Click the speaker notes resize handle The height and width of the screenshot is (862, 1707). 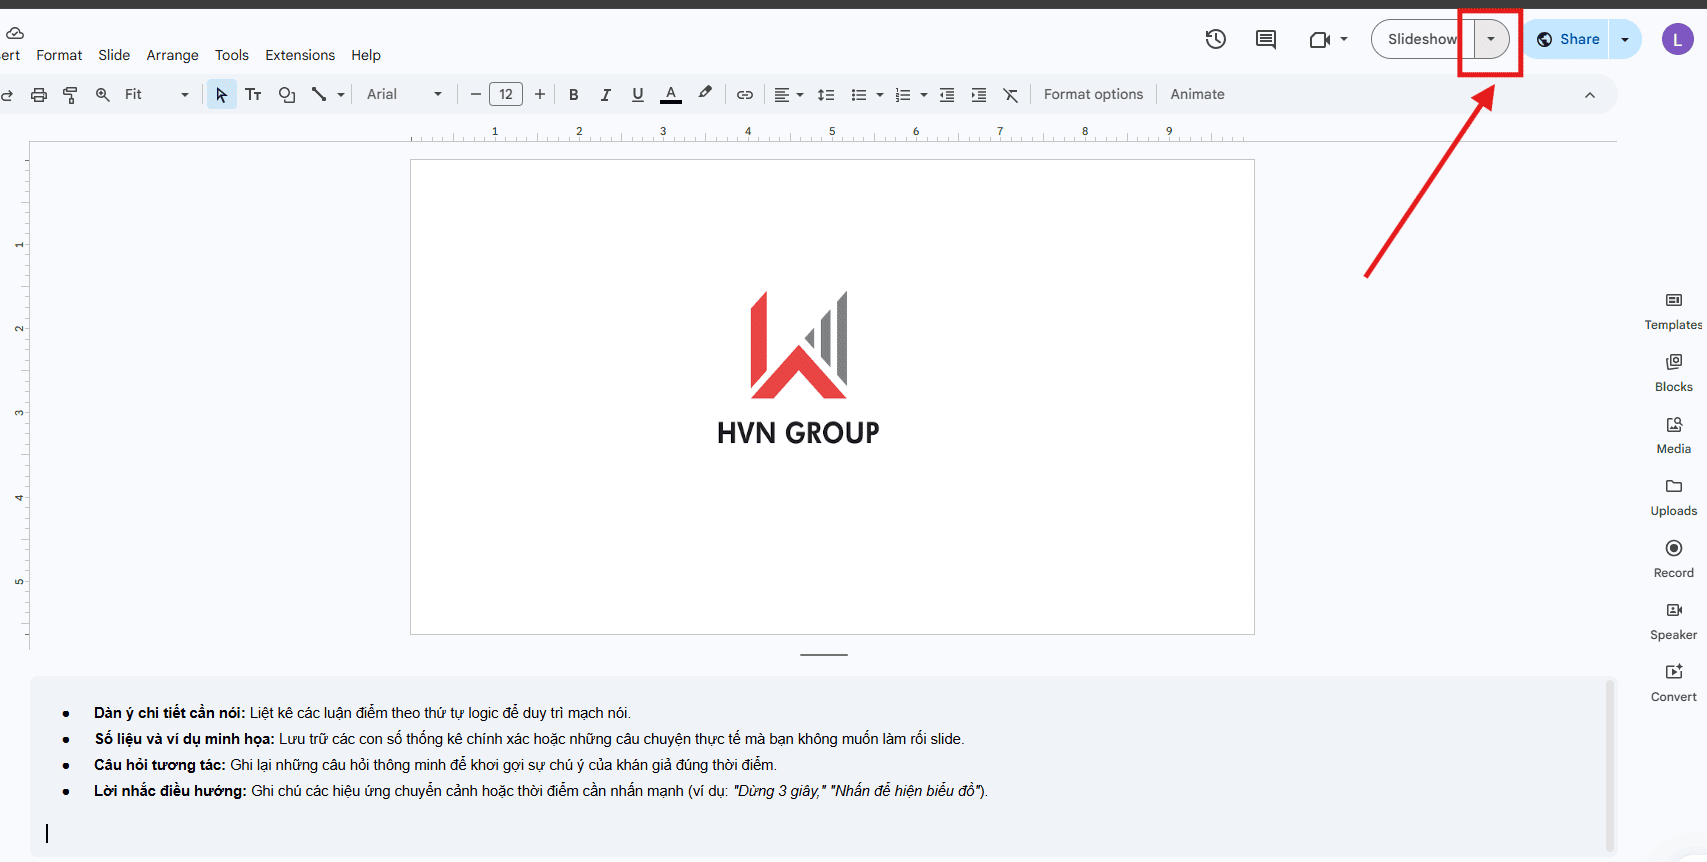pyautogui.click(x=824, y=655)
